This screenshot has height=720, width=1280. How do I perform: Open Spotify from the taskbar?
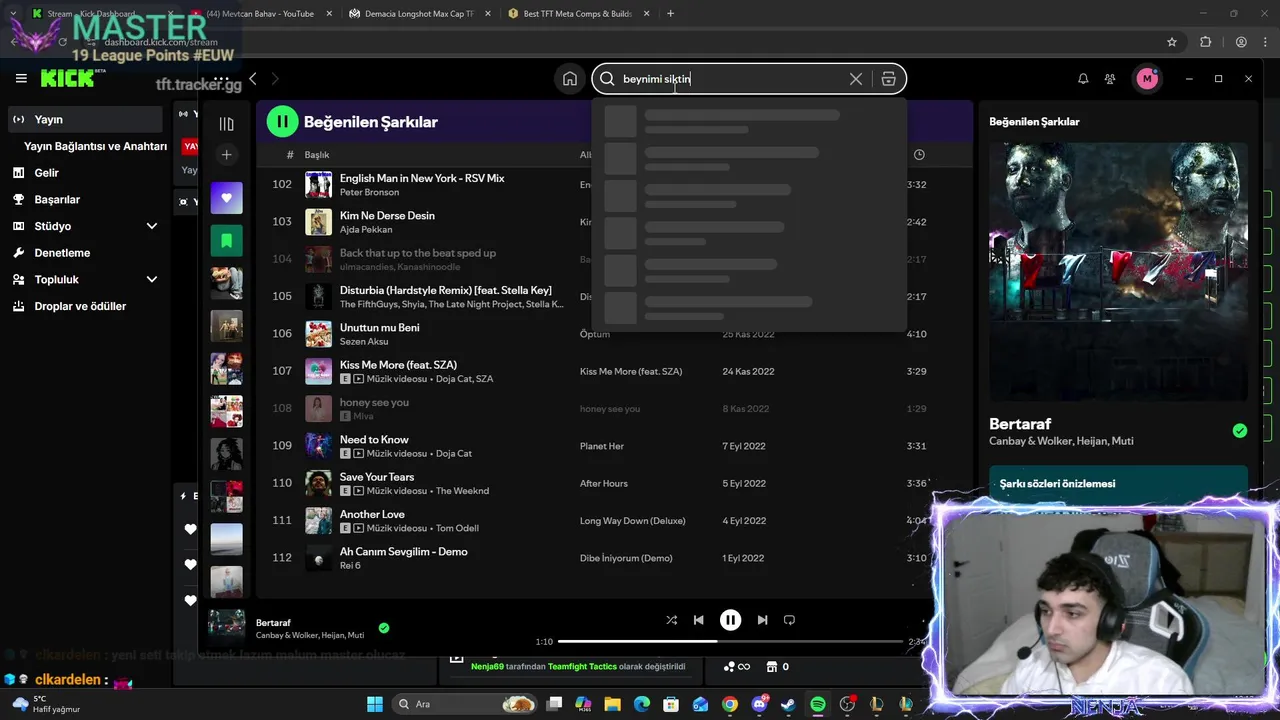[817, 704]
